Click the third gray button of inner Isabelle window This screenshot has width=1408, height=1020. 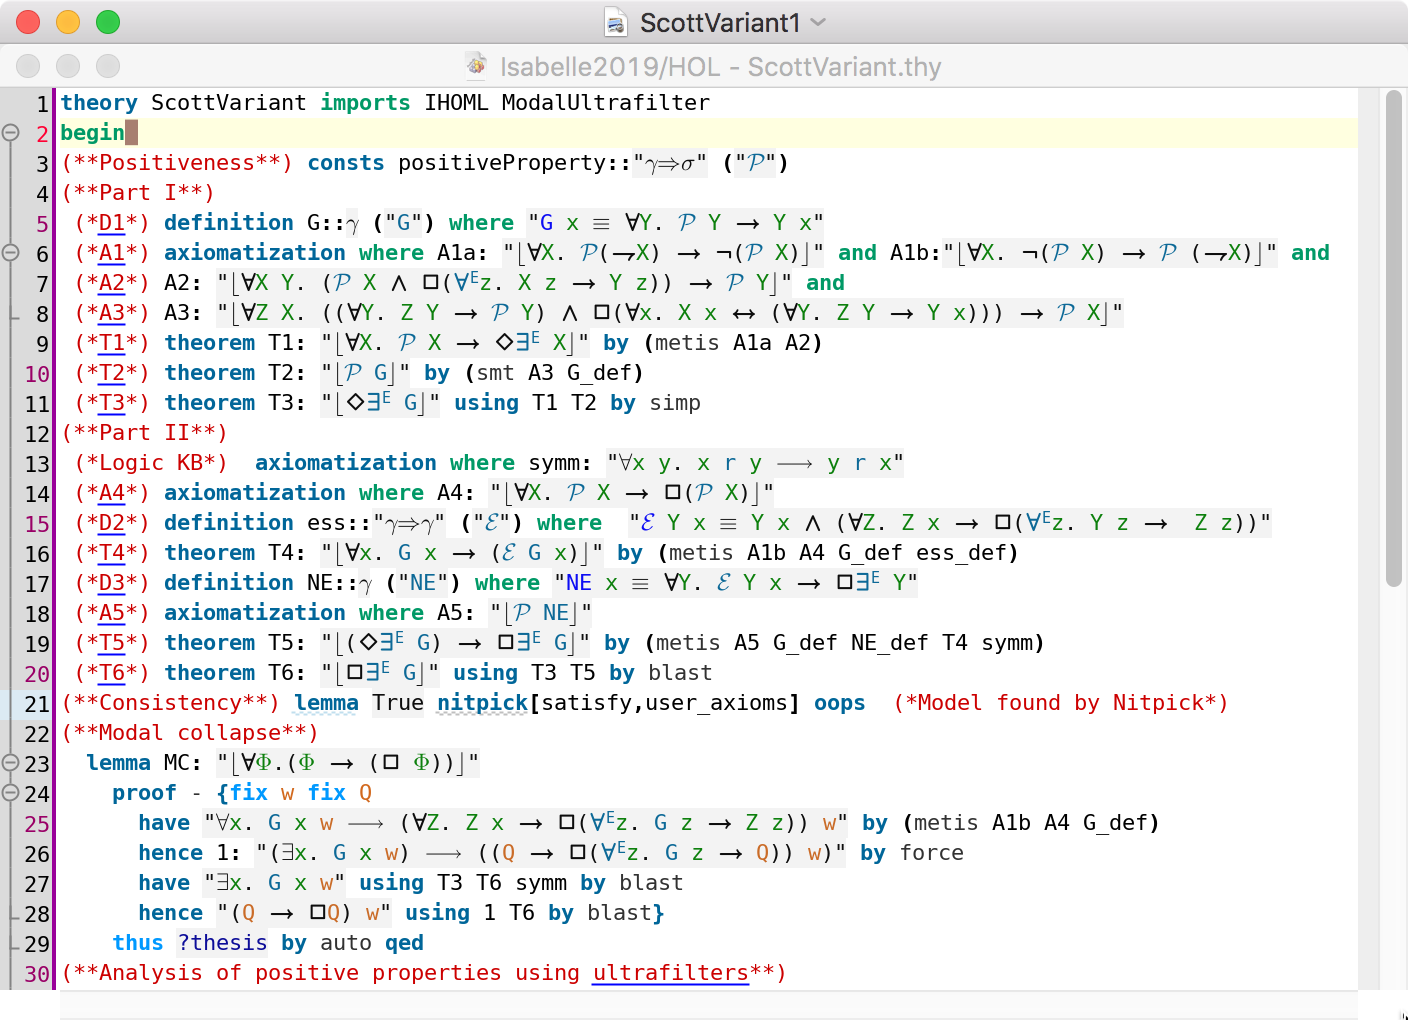coord(108,66)
